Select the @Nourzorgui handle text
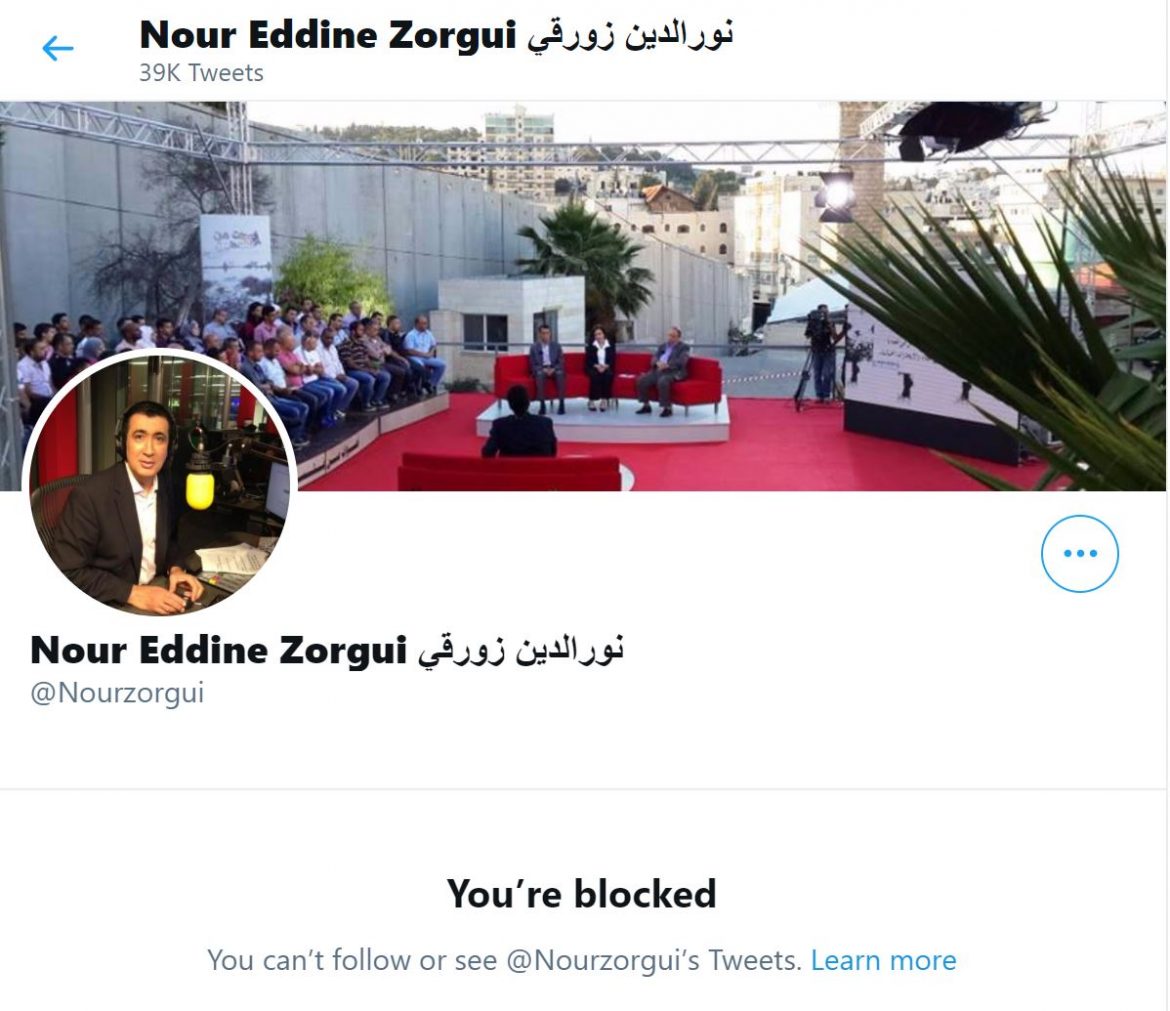 117,693
